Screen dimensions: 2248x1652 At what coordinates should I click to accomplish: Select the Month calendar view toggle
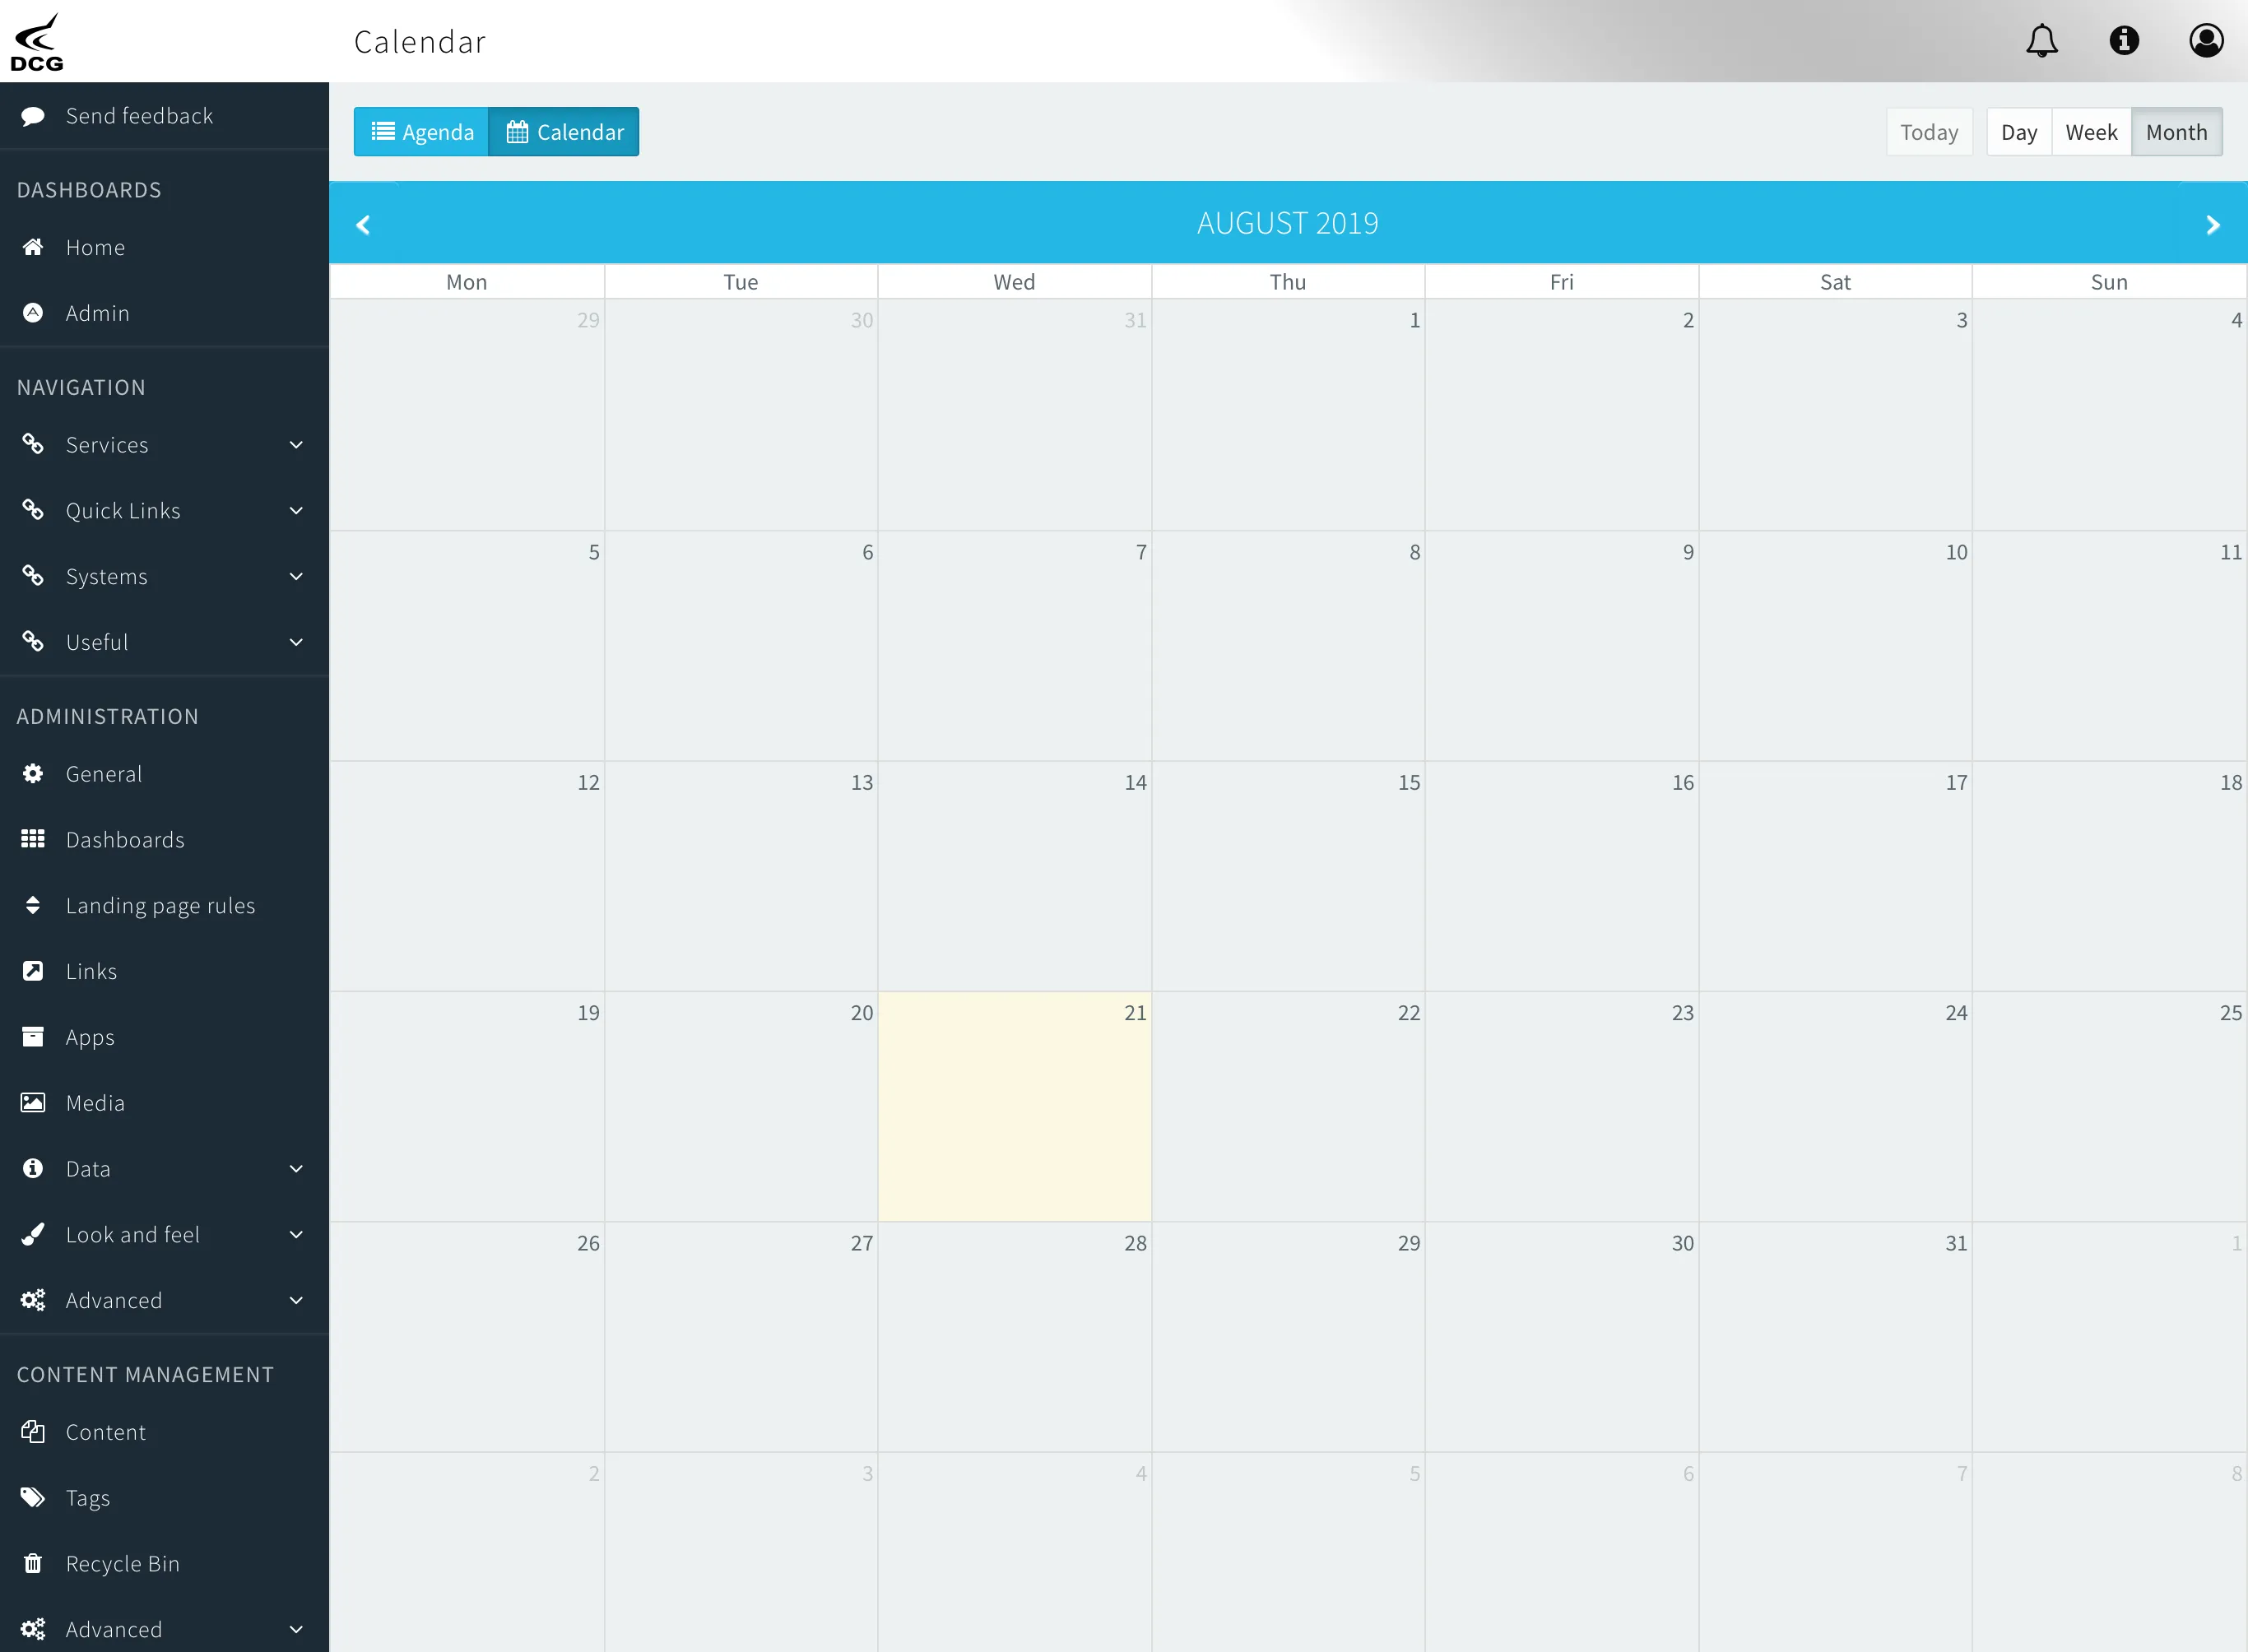(x=2175, y=131)
